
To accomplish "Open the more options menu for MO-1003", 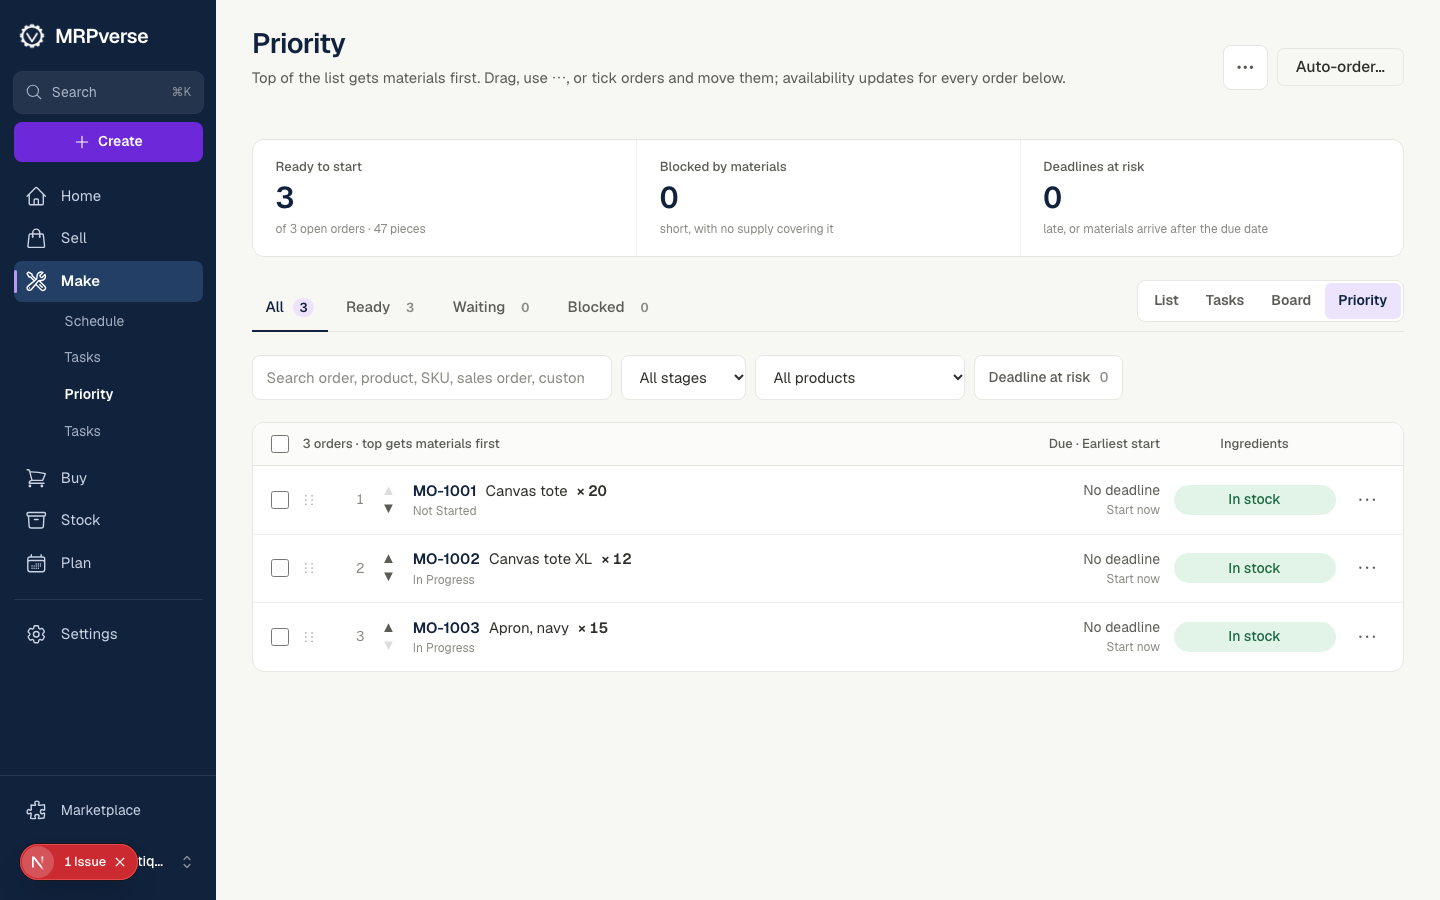I will click(x=1367, y=637).
